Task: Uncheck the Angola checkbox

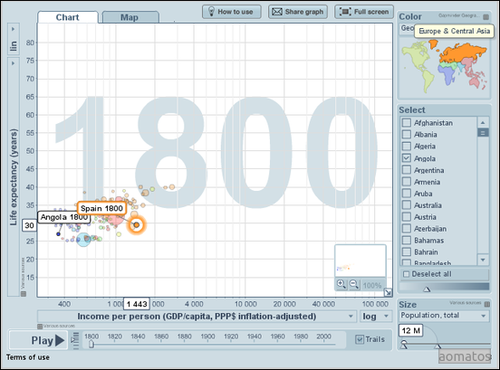Action: click(x=406, y=158)
